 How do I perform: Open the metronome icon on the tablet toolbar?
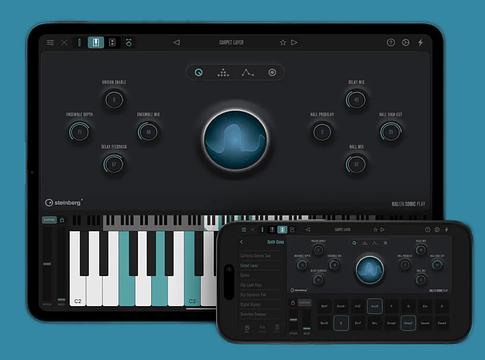click(129, 43)
